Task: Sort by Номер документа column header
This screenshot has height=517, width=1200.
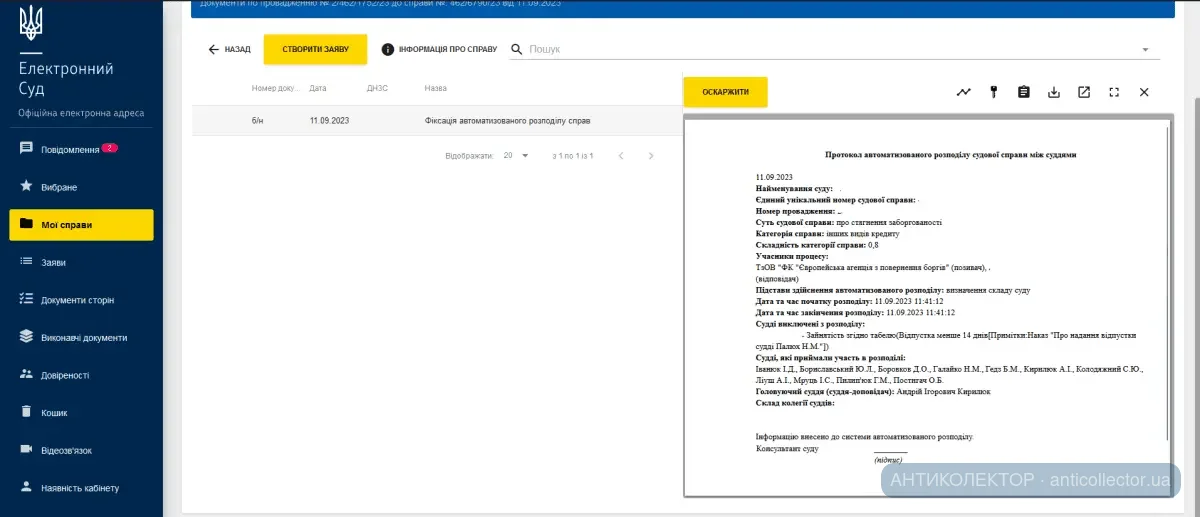Action: click(275, 88)
